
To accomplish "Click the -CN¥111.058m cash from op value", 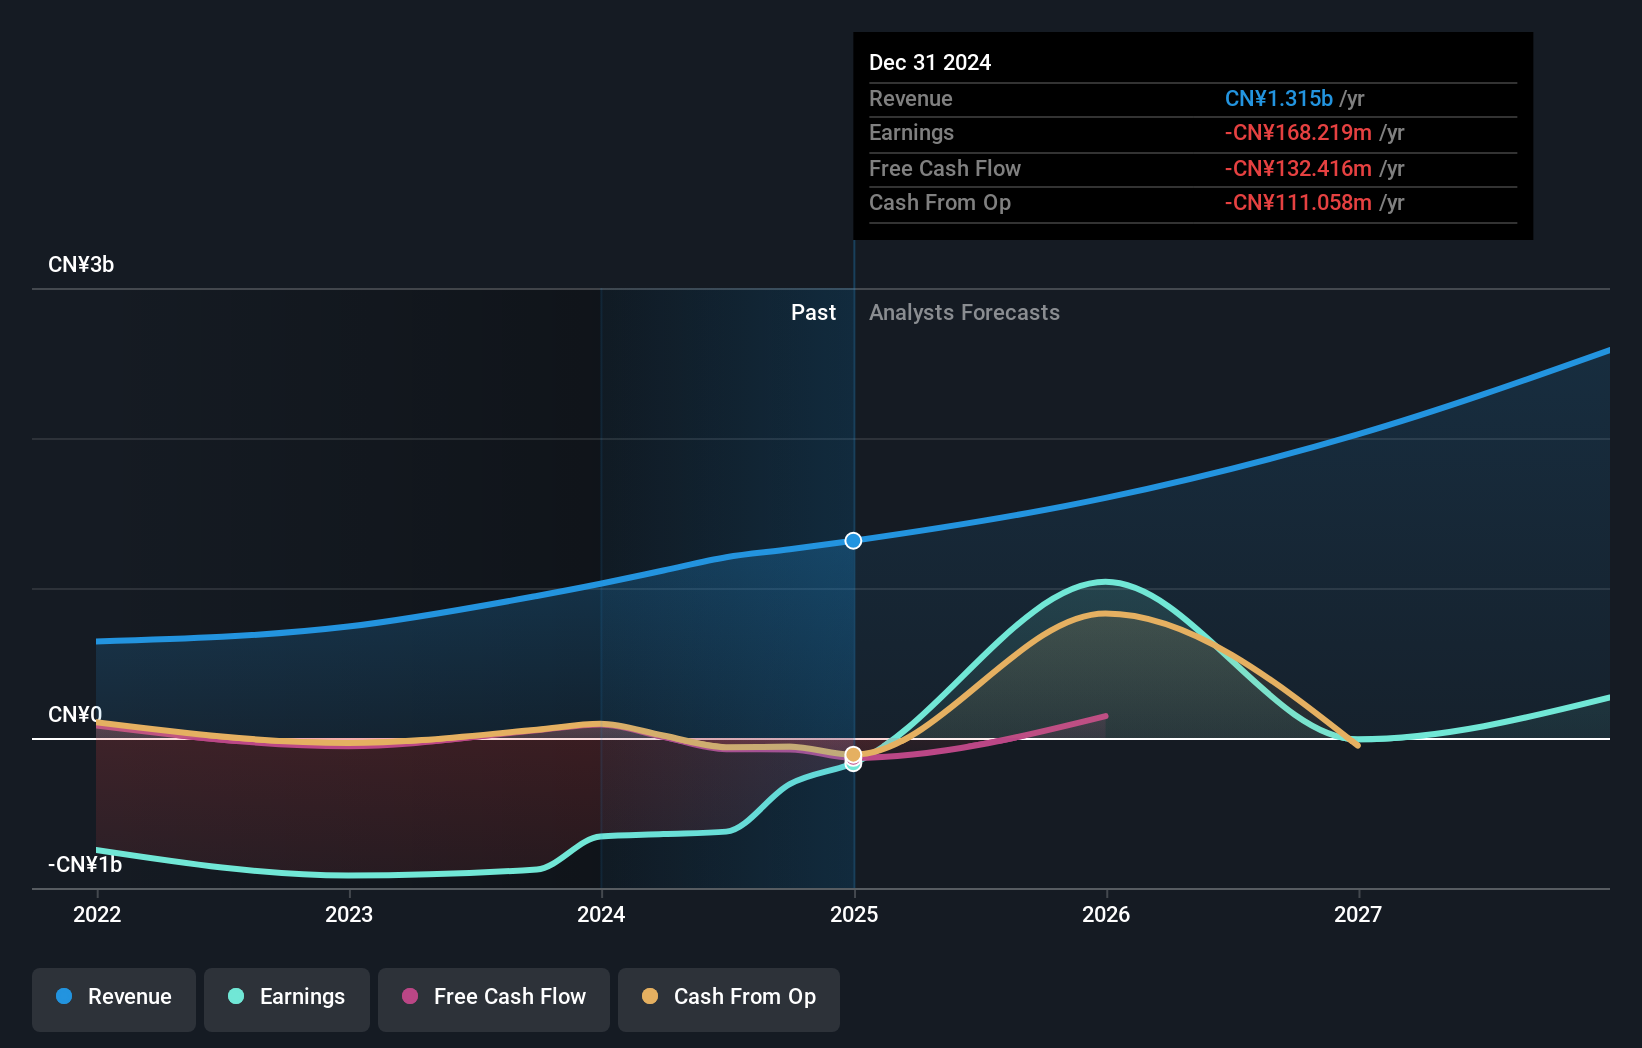I will 1298,203.
